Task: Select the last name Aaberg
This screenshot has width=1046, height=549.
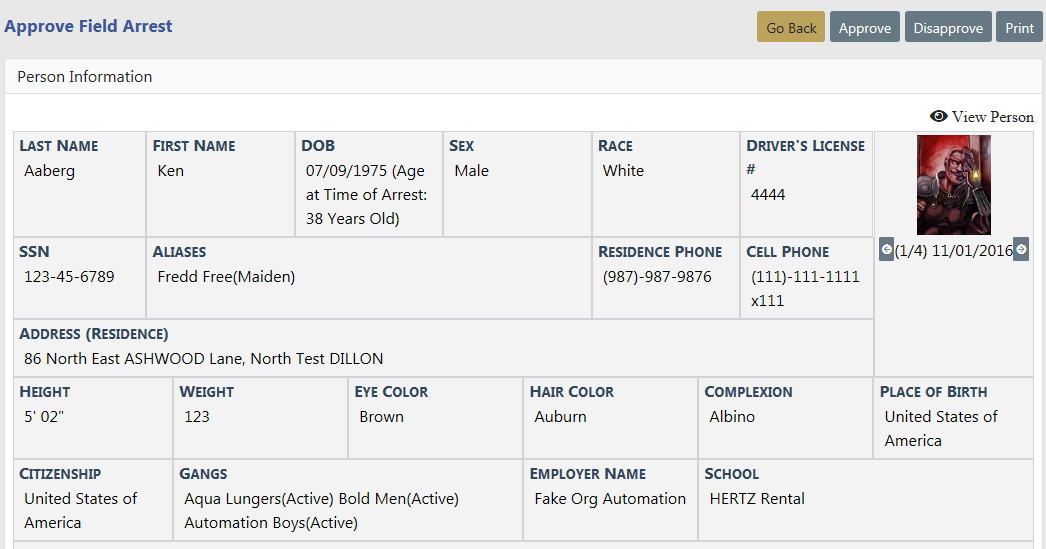Action: pos(50,171)
